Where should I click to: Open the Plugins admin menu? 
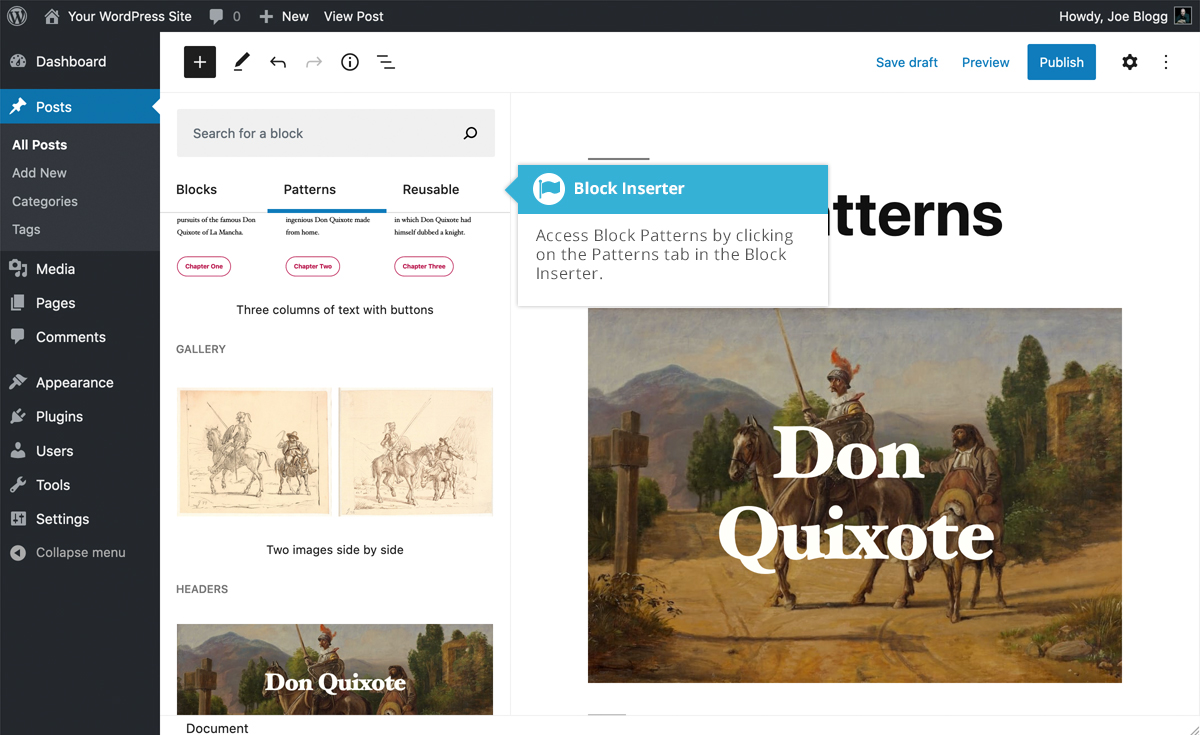click(59, 416)
